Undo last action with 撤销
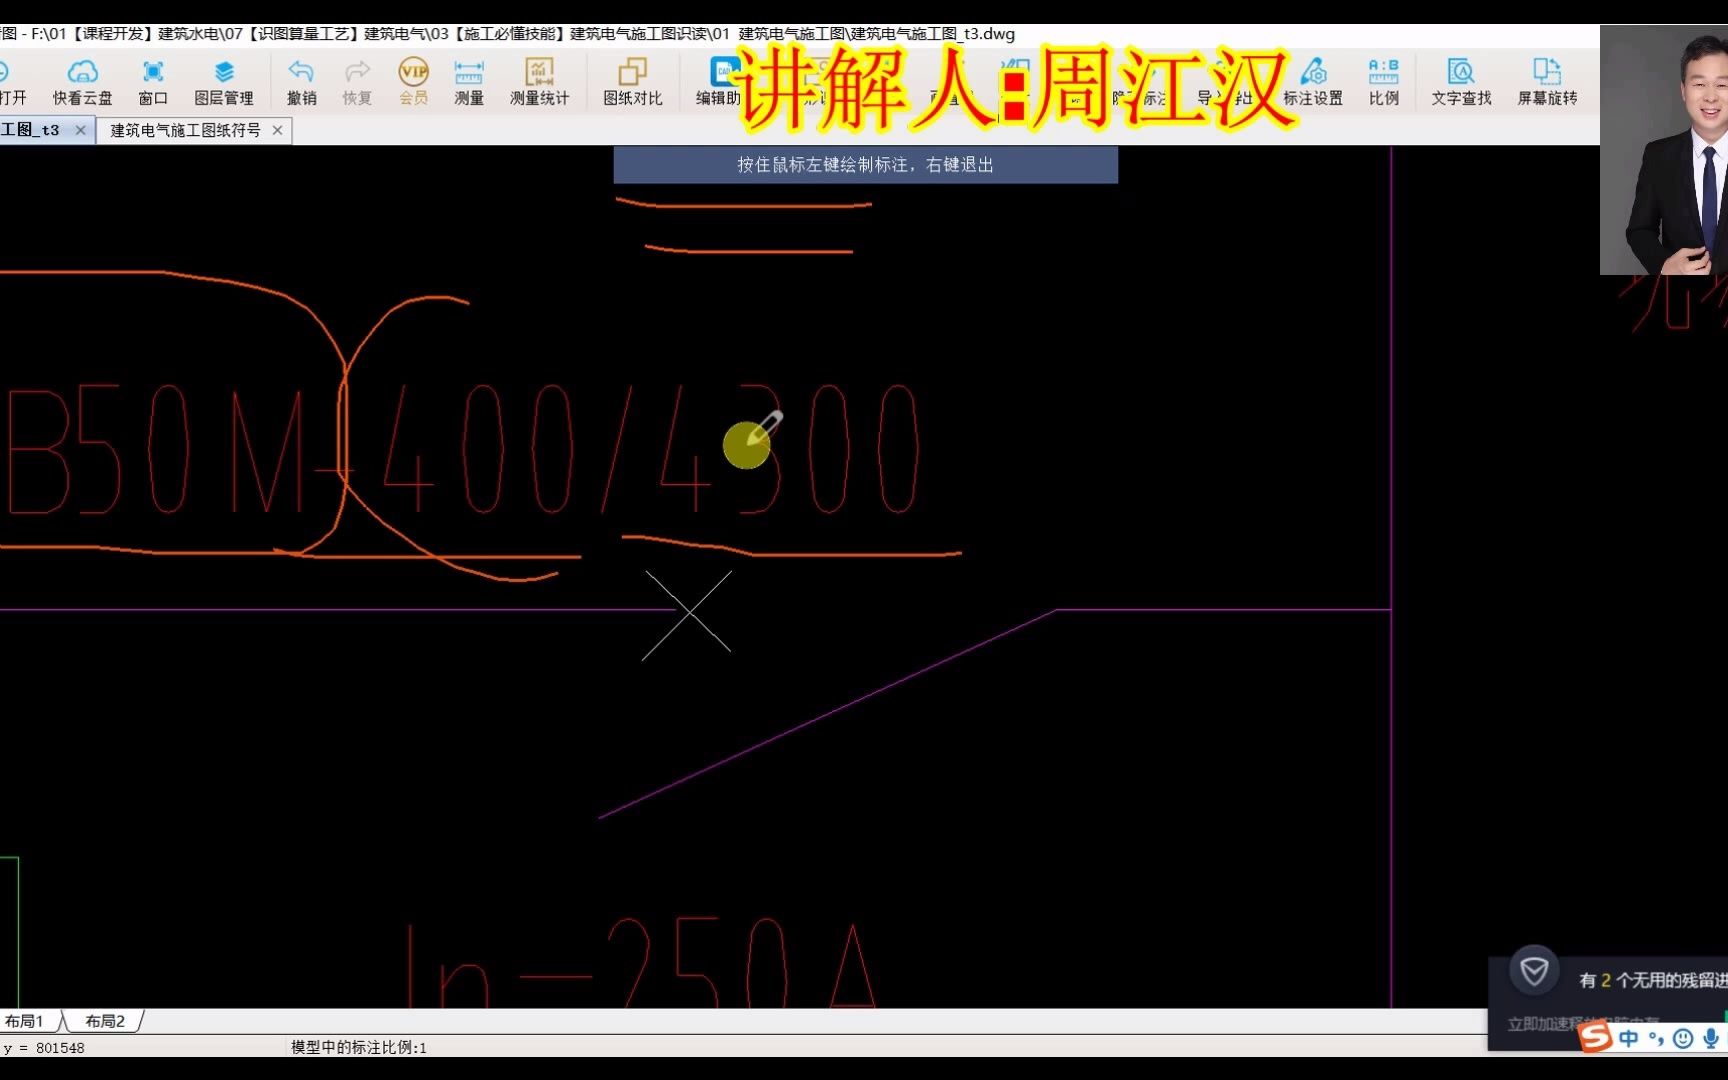The height and width of the screenshot is (1080, 1728). [x=301, y=81]
